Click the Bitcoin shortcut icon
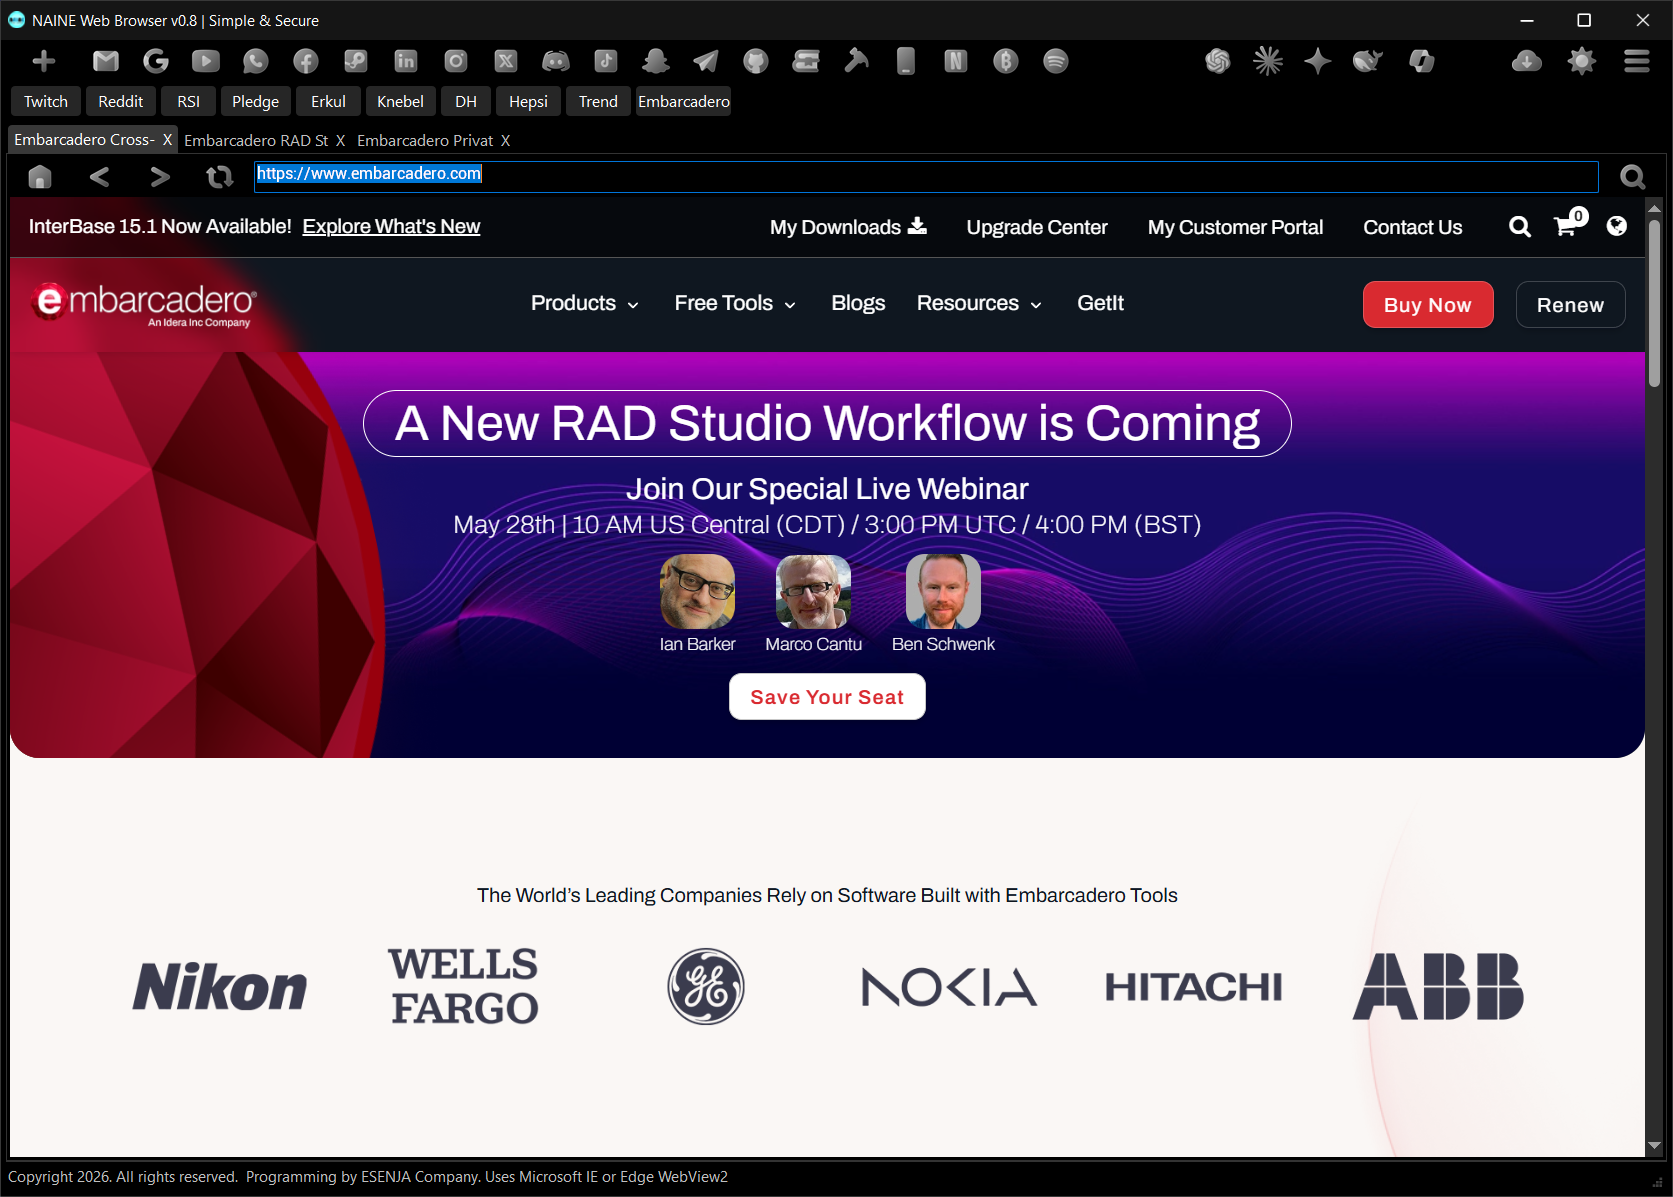The height and width of the screenshot is (1197, 1673). [x=1006, y=61]
